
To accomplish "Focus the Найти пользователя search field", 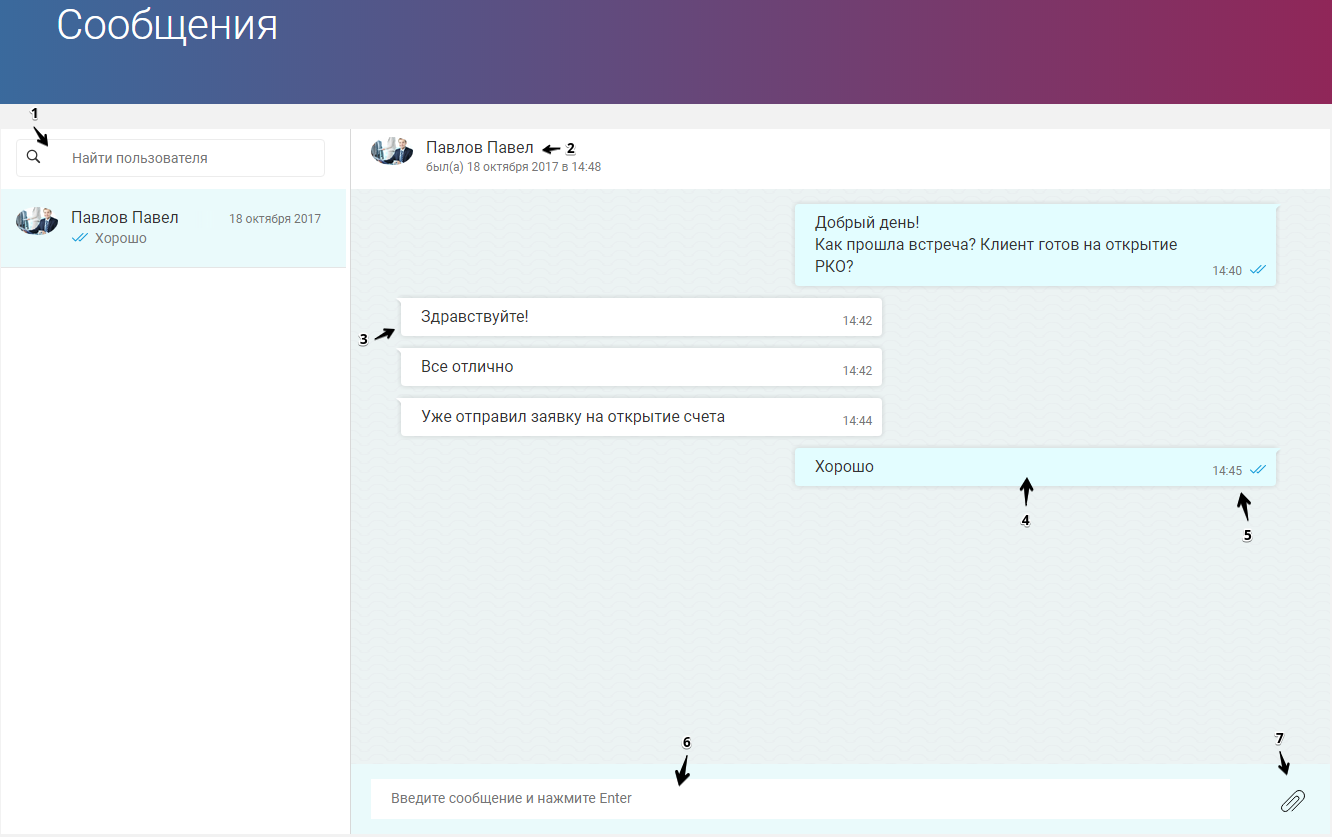I will coord(171,158).
